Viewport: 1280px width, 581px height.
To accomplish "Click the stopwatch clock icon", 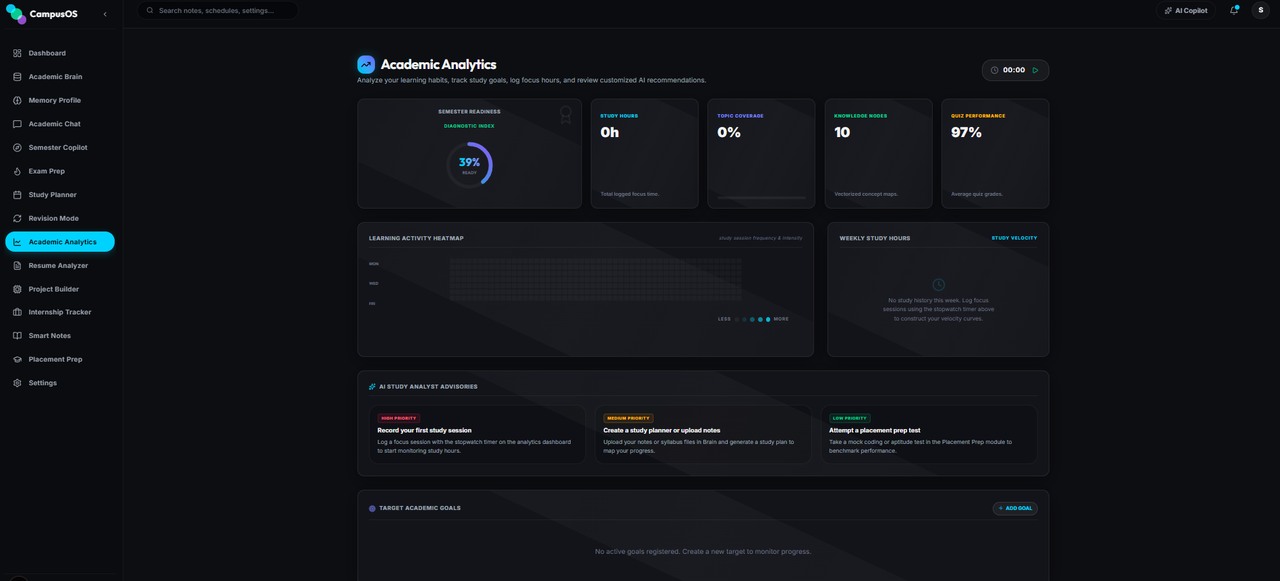I will [x=994, y=70].
